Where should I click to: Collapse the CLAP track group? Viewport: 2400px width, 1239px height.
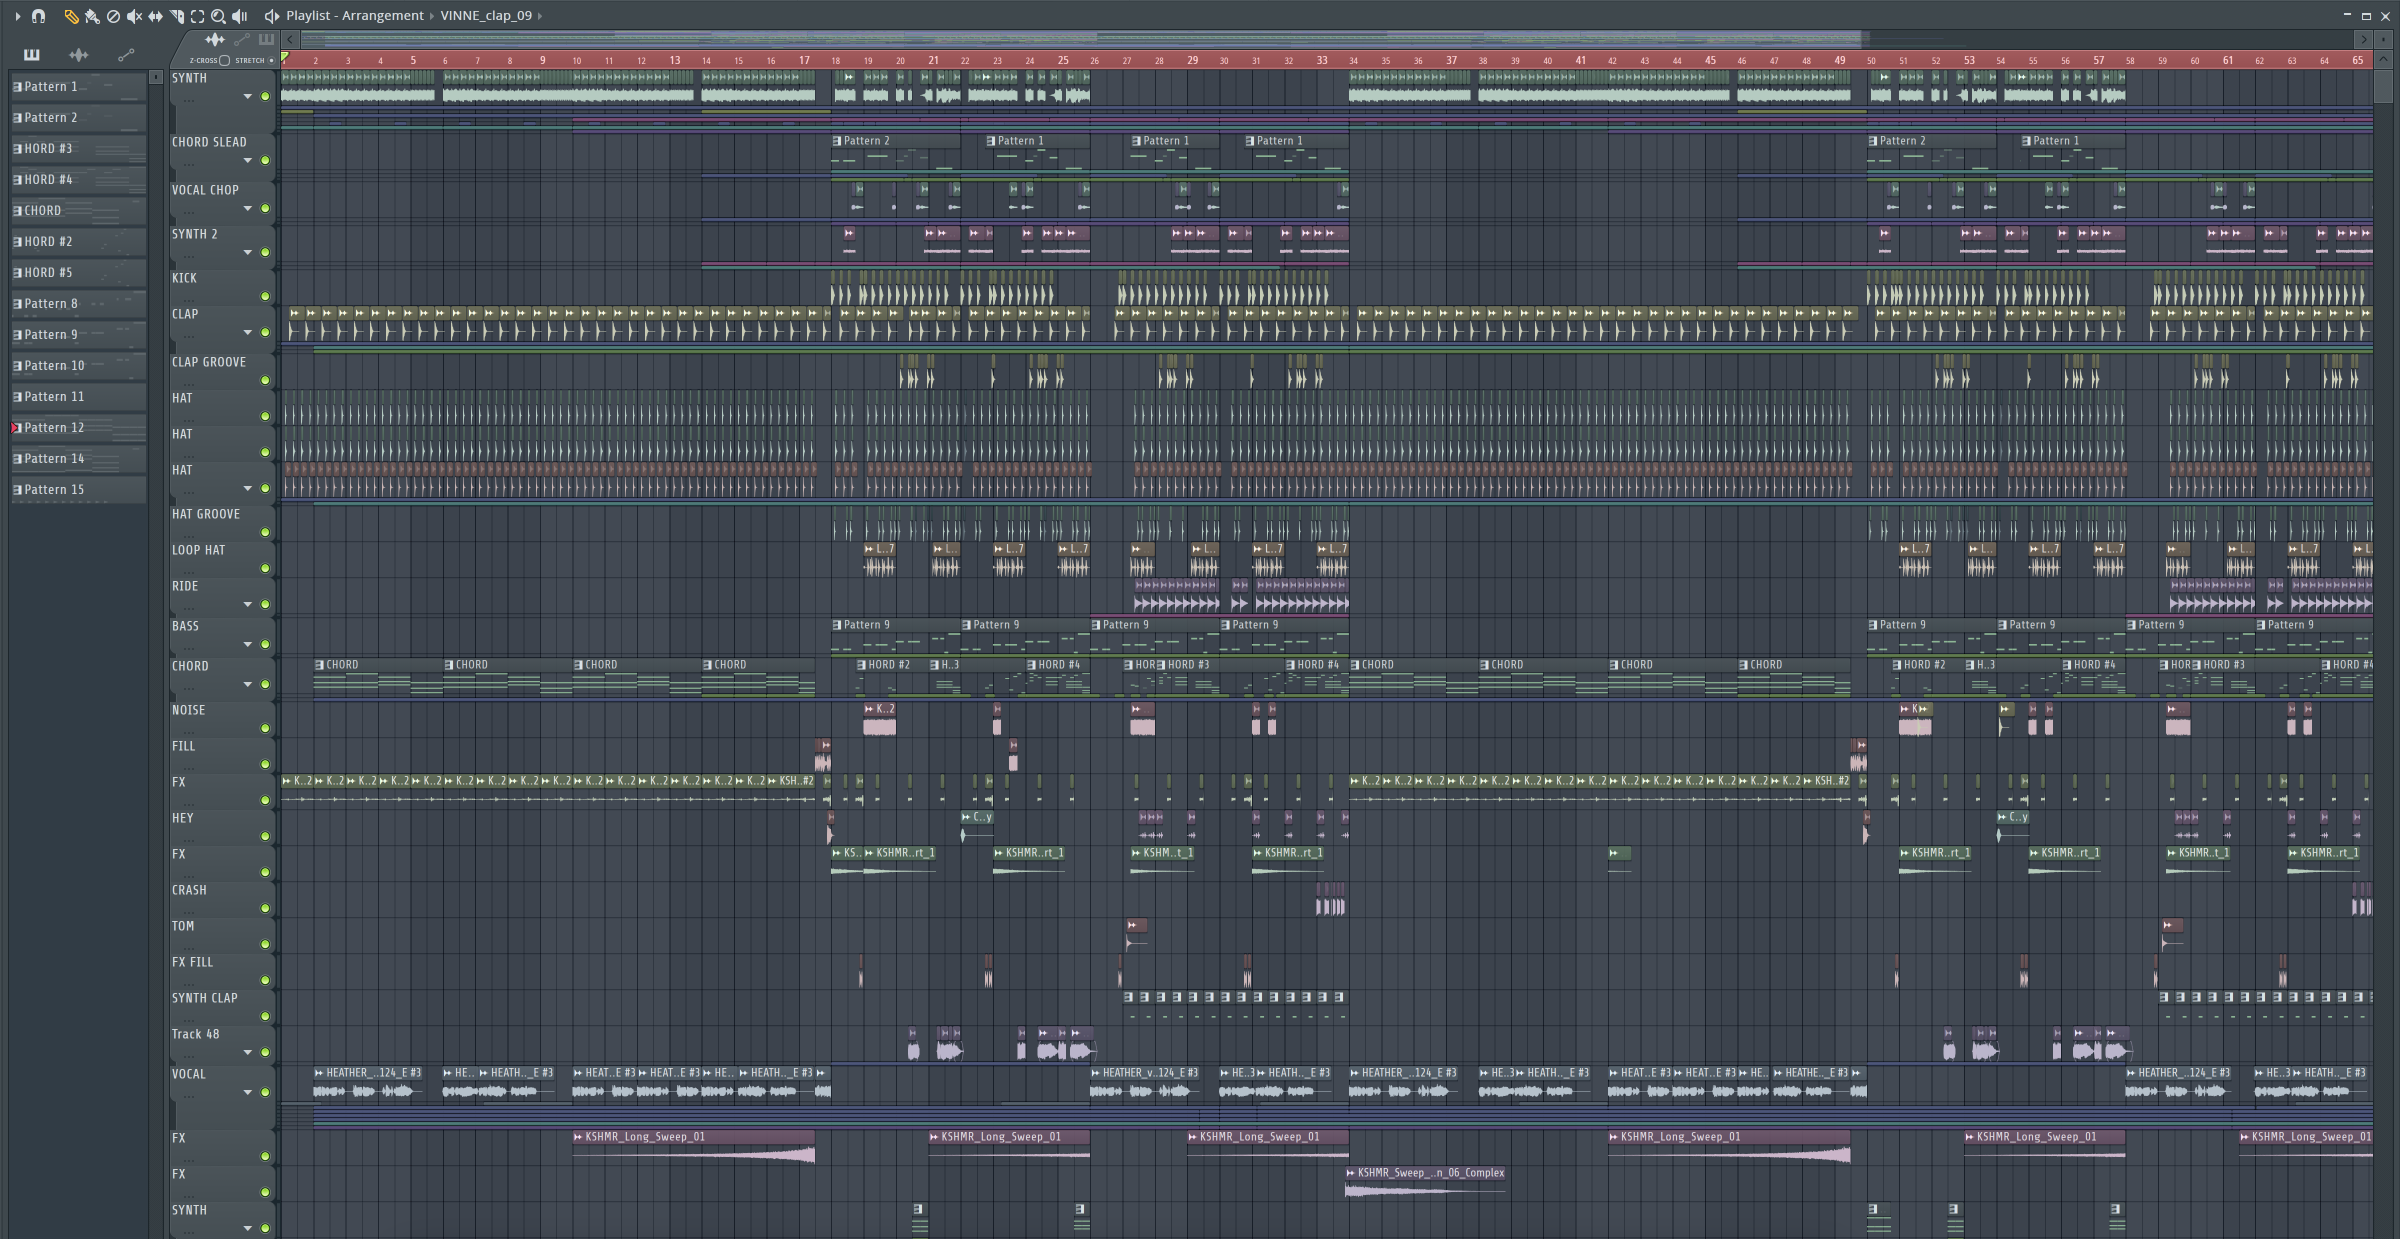click(x=247, y=333)
